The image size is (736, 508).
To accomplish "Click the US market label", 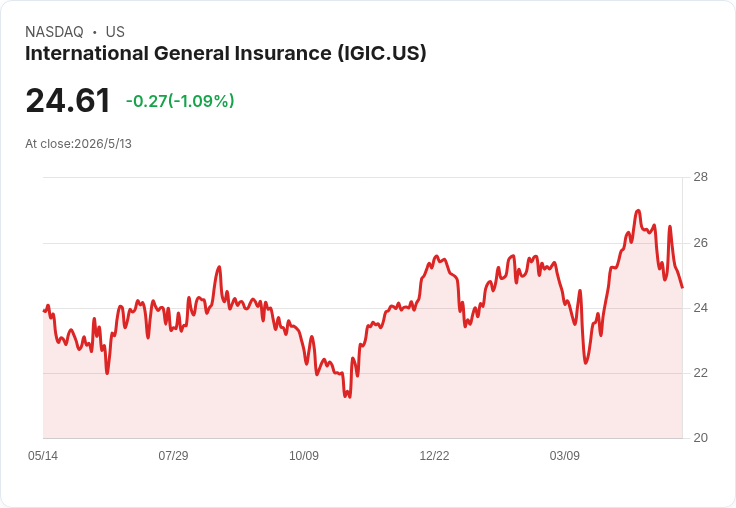I will click(115, 32).
